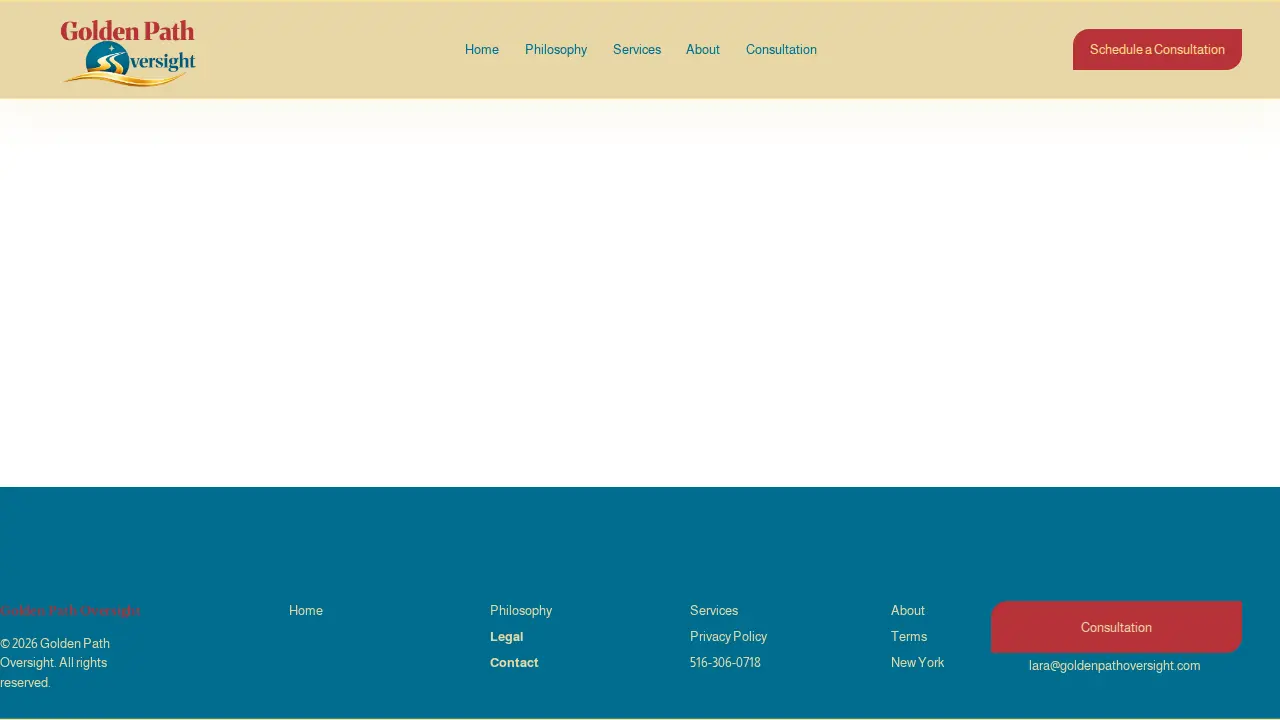Open Consultation in the top navigation

coord(781,50)
